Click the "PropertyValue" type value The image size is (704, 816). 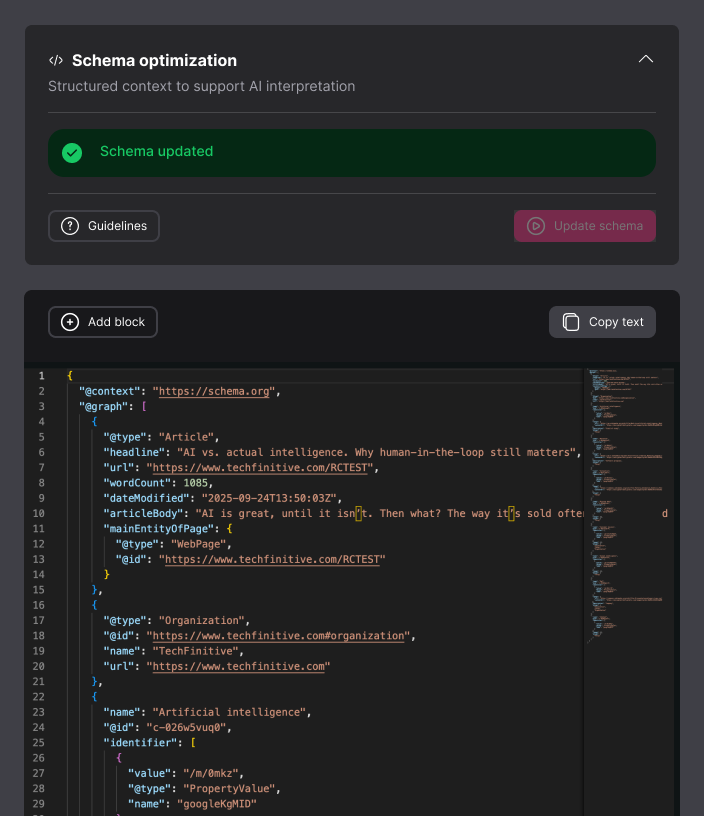[x=229, y=788]
